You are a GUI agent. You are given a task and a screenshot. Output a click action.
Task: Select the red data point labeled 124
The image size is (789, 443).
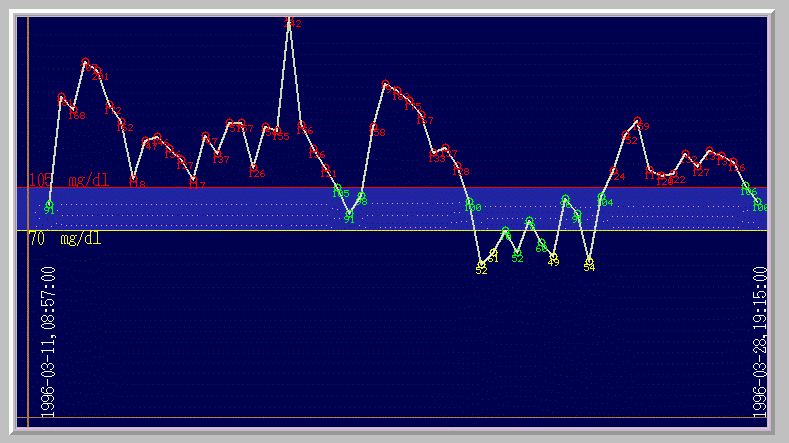pyautogui.click(x=614, y=172)
